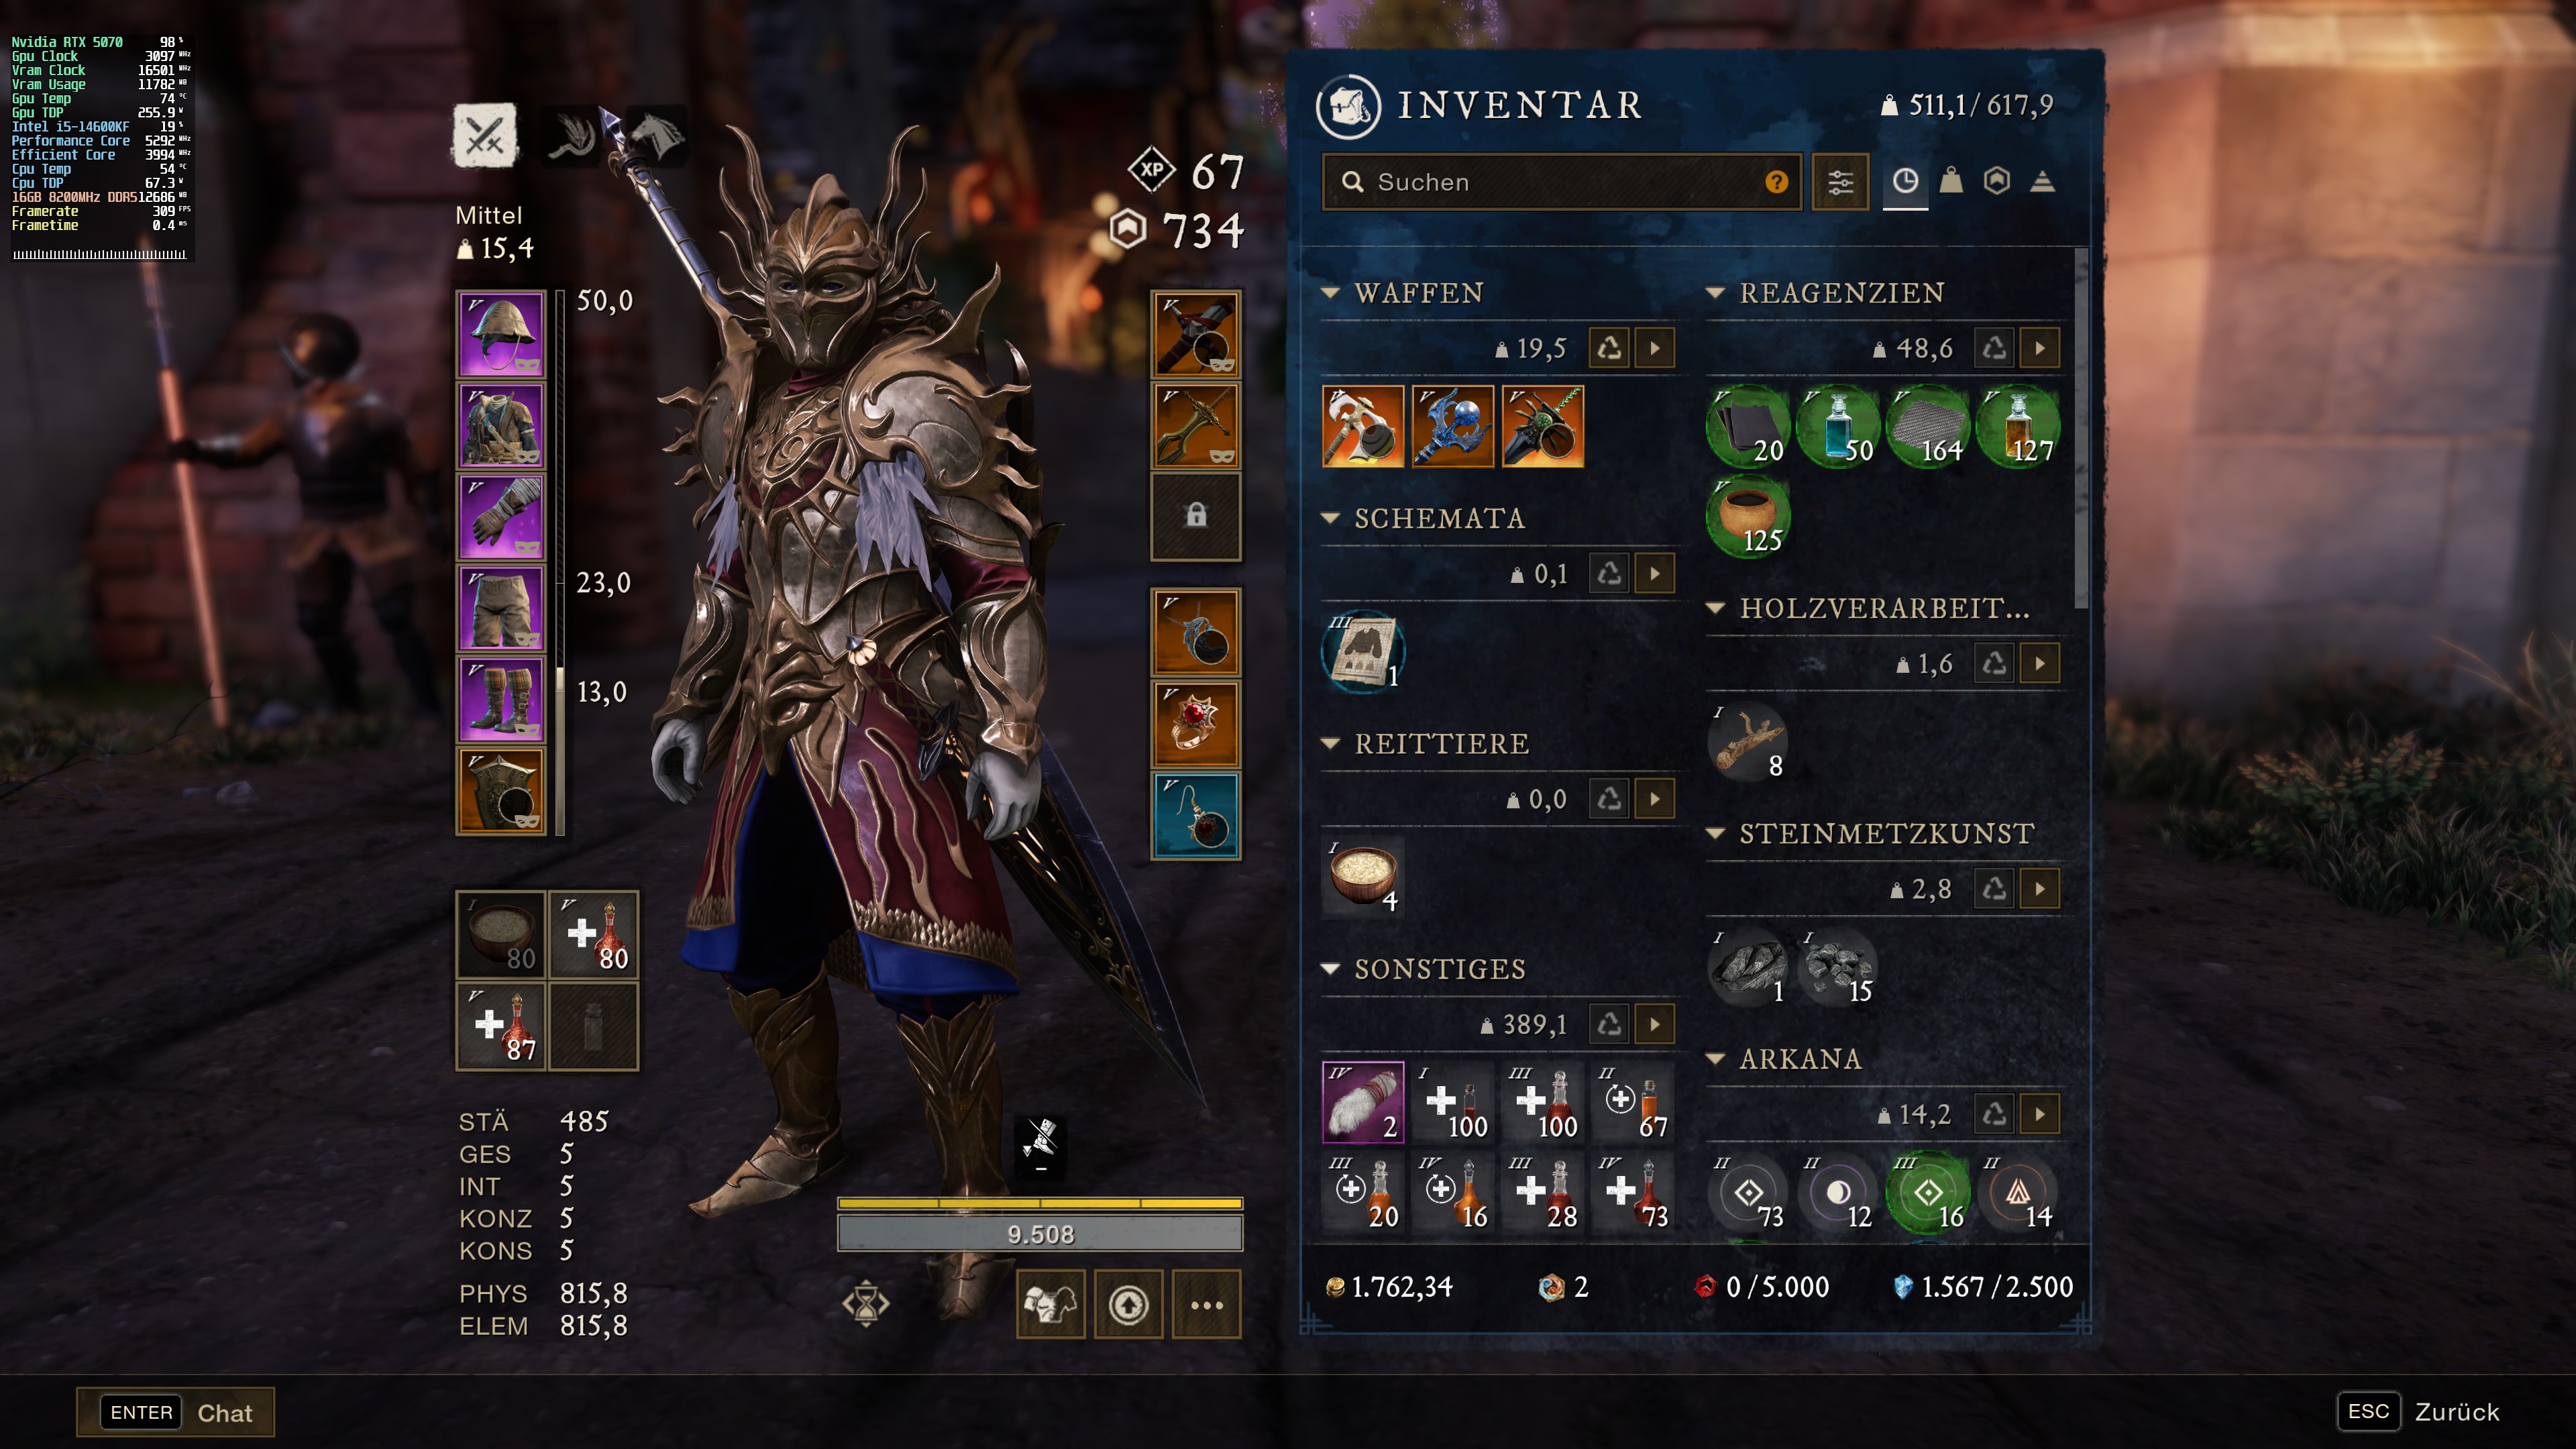This screenshot has width=2576, height=1449.
Task: Toggle the crossed swords weapon-set icon
Action: (485, 136)
